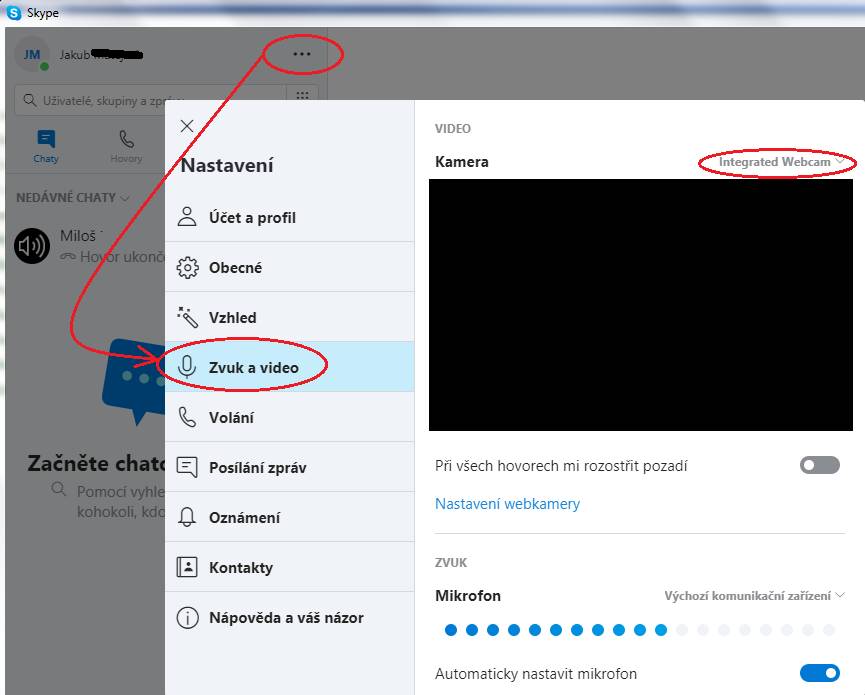Click the Jakub profile name

pyautogui.click(x=101, y=55)
